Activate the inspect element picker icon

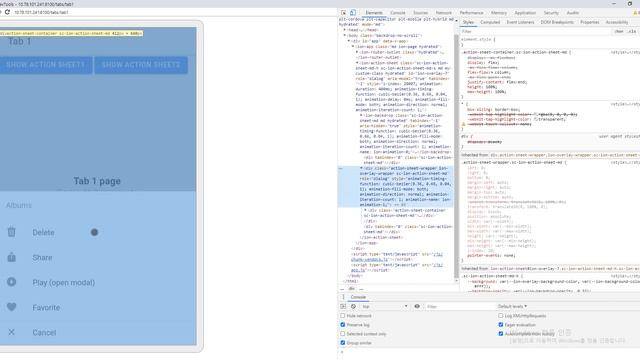(x=344, y=13)
